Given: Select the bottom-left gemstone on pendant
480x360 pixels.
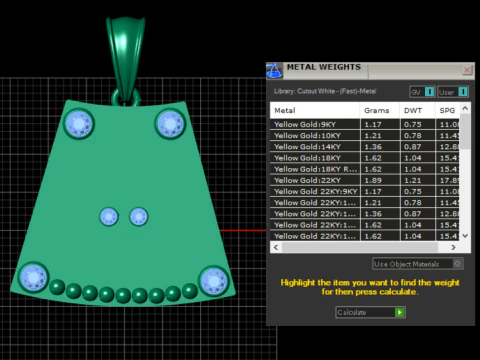Looking at the screenshot, I should point(33,278).
